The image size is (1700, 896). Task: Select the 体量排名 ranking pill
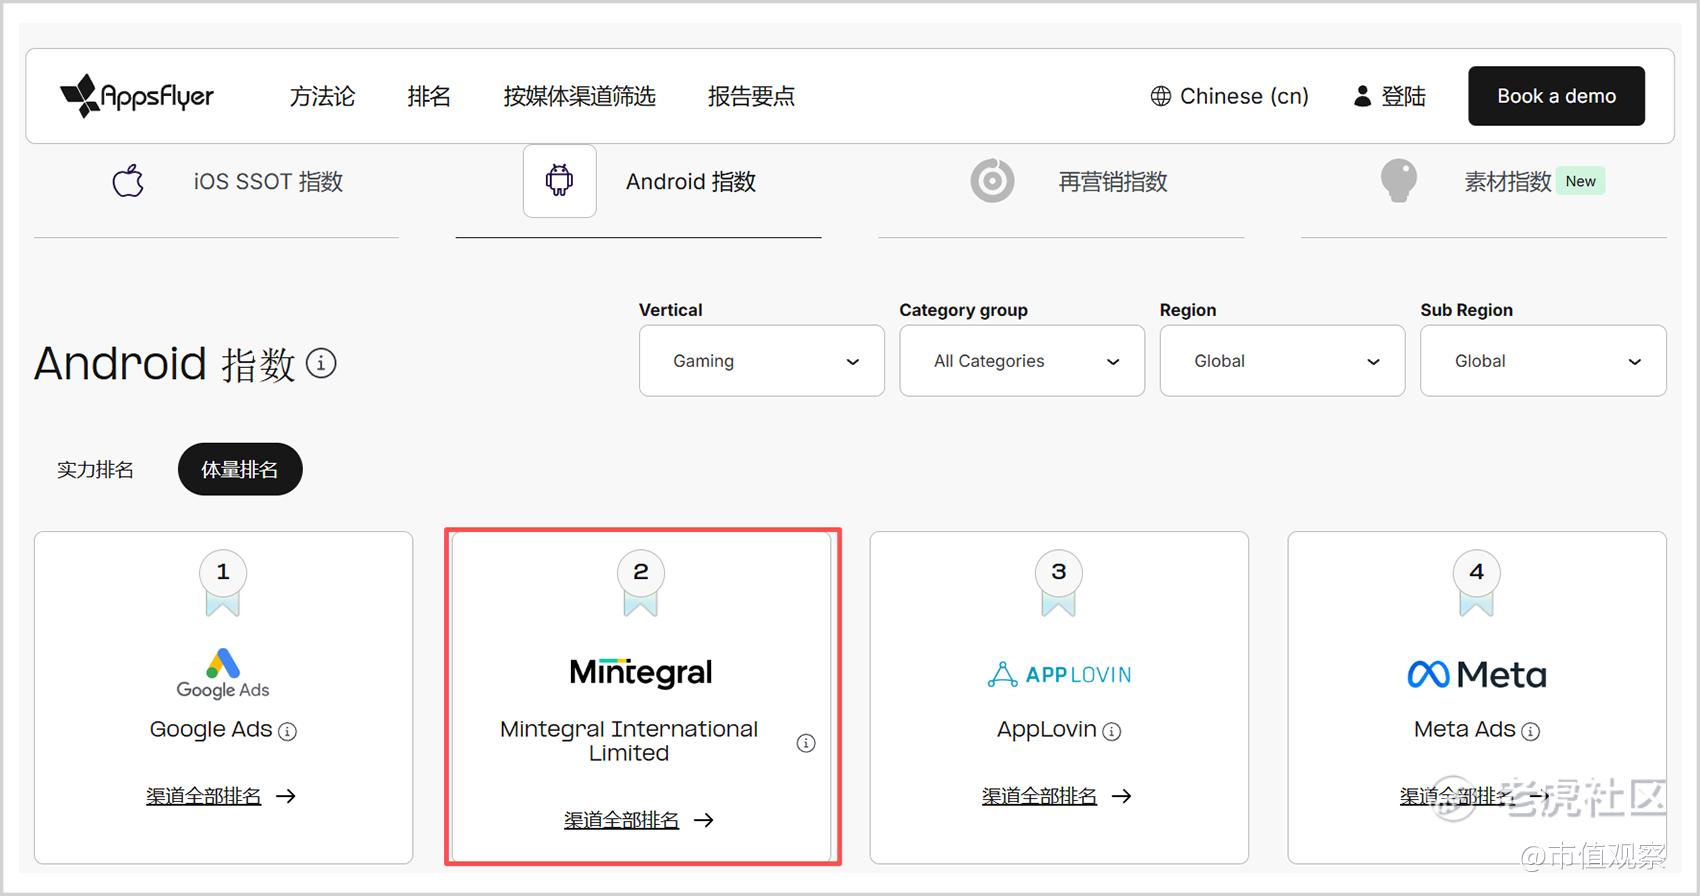point(240,469)
